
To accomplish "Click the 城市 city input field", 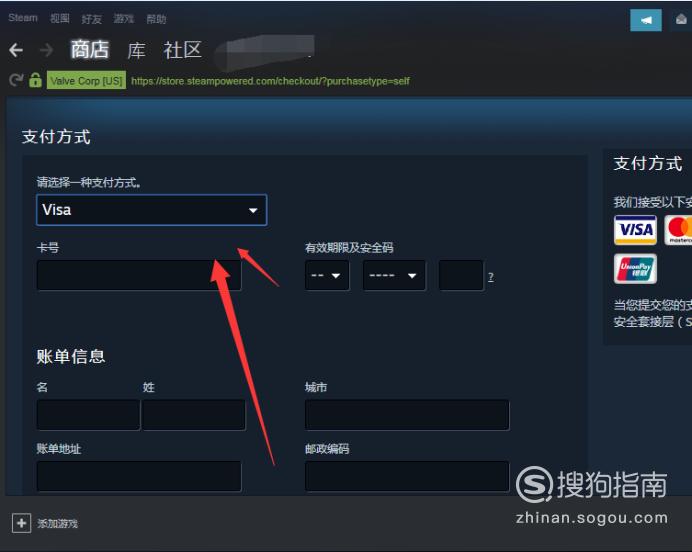I will (407, 415).
